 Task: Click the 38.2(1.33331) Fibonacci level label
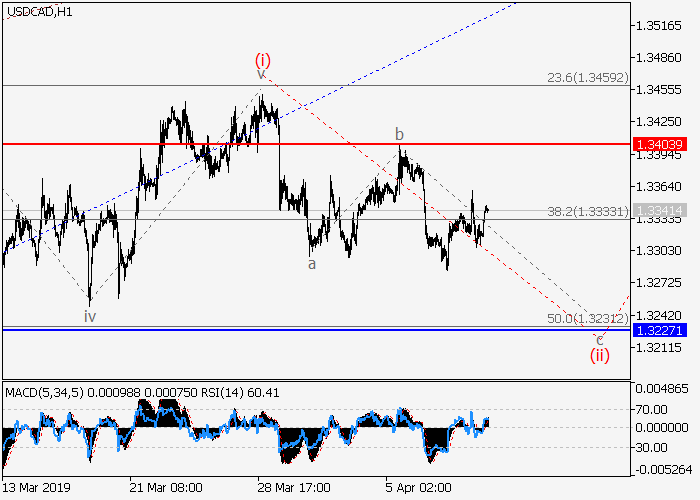coord(586,211)
